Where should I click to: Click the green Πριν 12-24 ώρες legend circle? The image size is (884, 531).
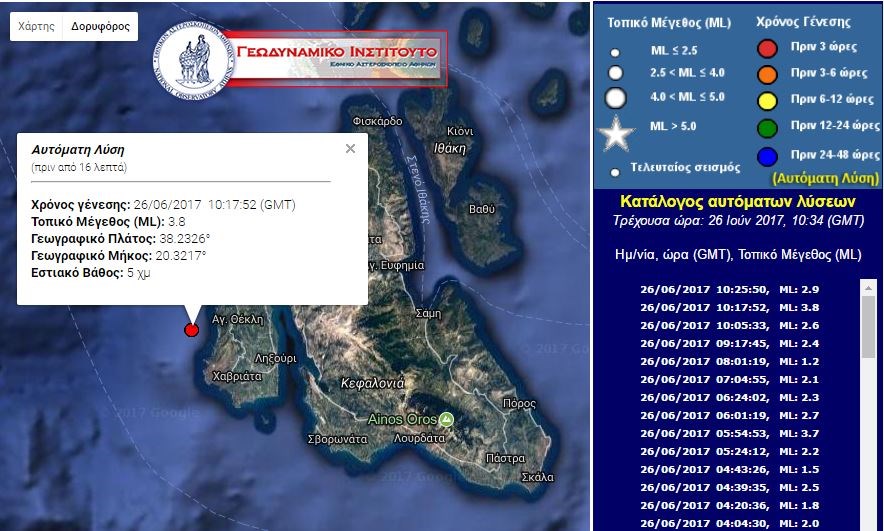(x=768, y=127)
